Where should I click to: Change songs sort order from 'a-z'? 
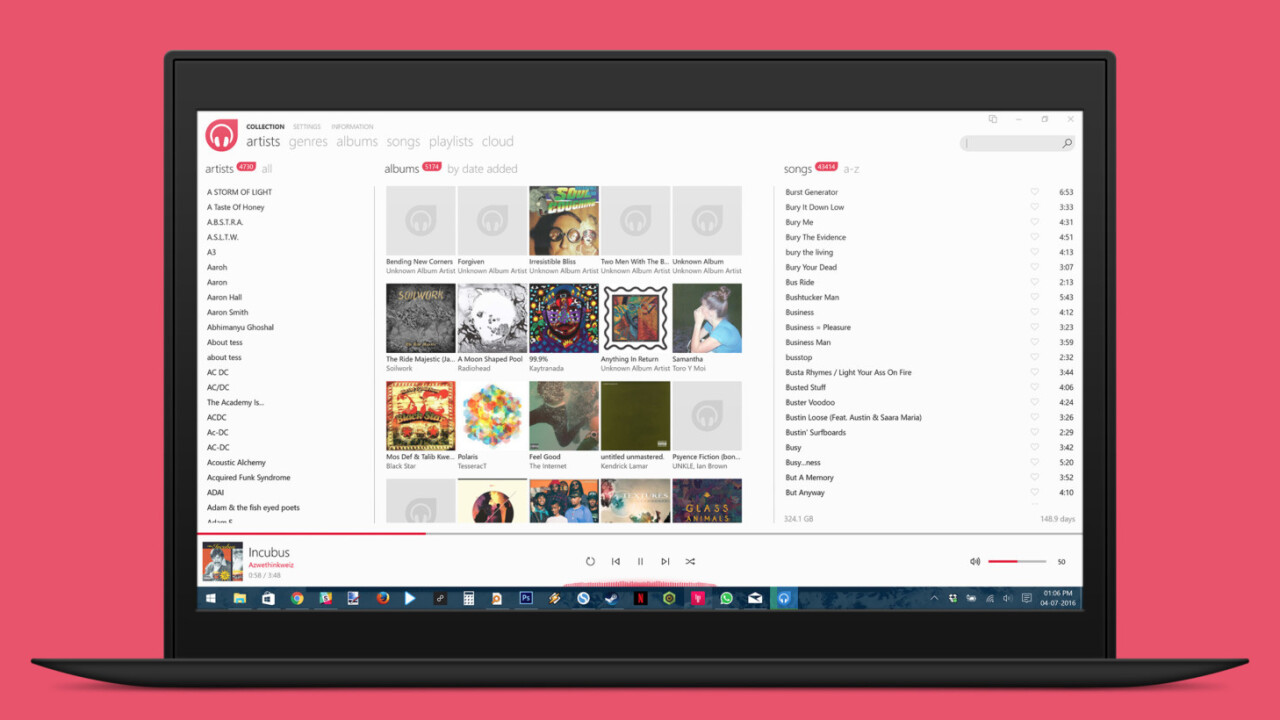(851, 169)
